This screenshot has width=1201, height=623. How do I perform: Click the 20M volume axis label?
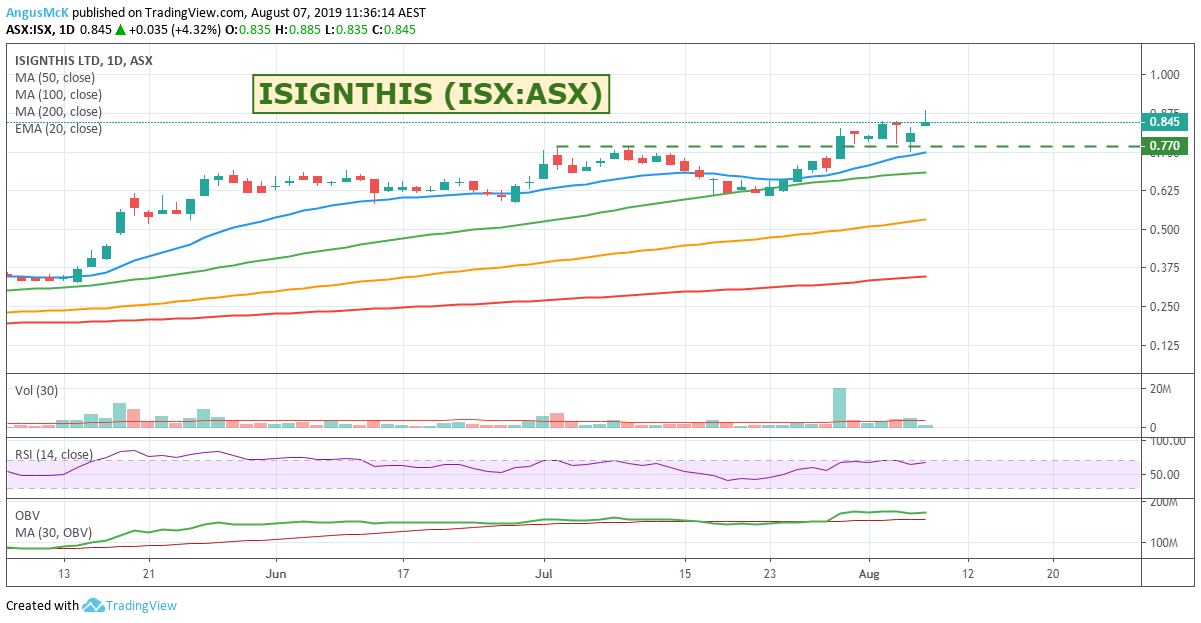pos(1160,388)
